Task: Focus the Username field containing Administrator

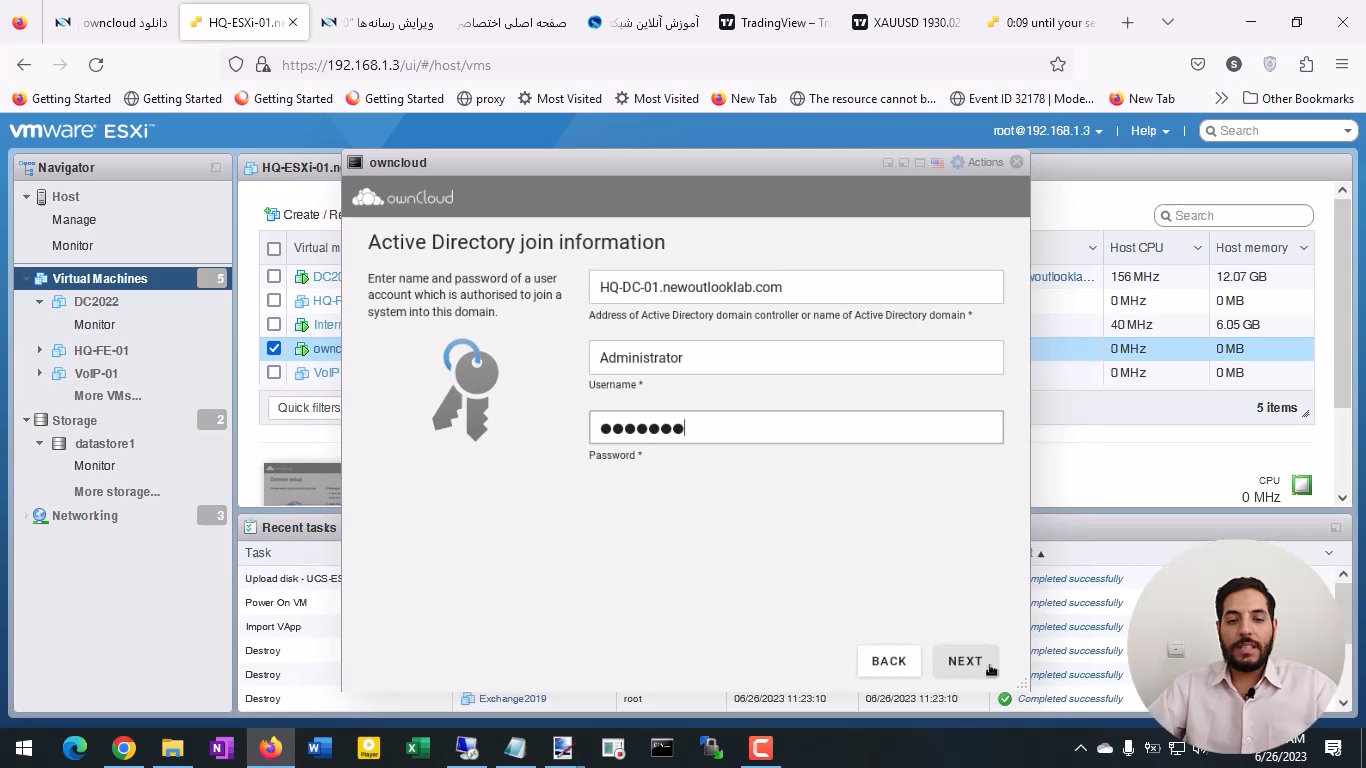Action: point(796,358)
